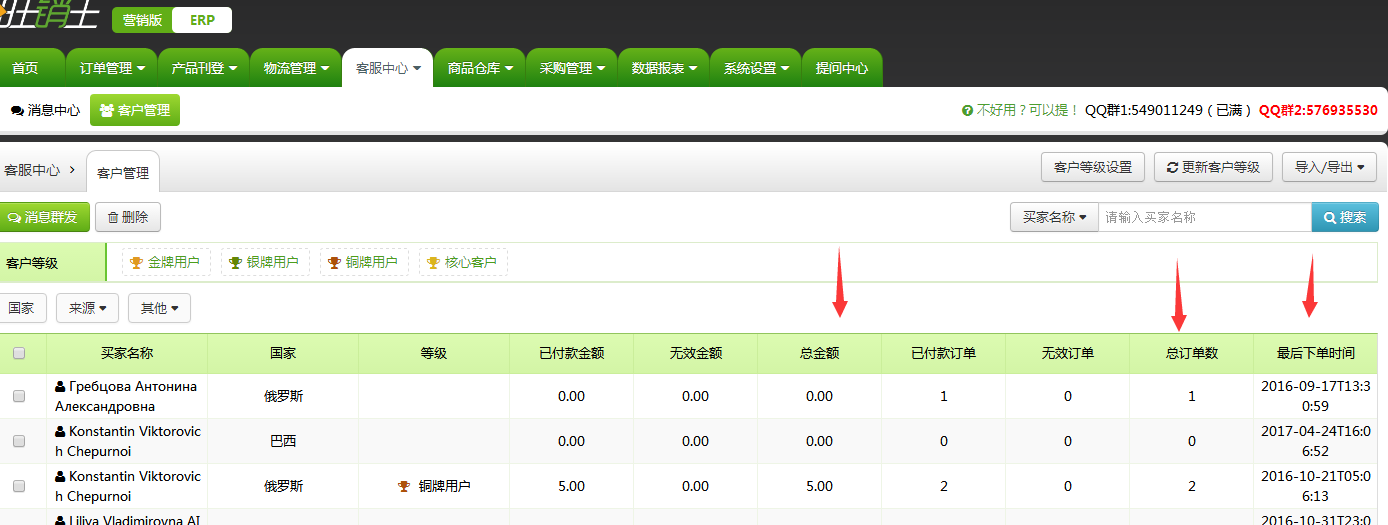
Task: Go to 提问中心
Action: pos(842,68)
